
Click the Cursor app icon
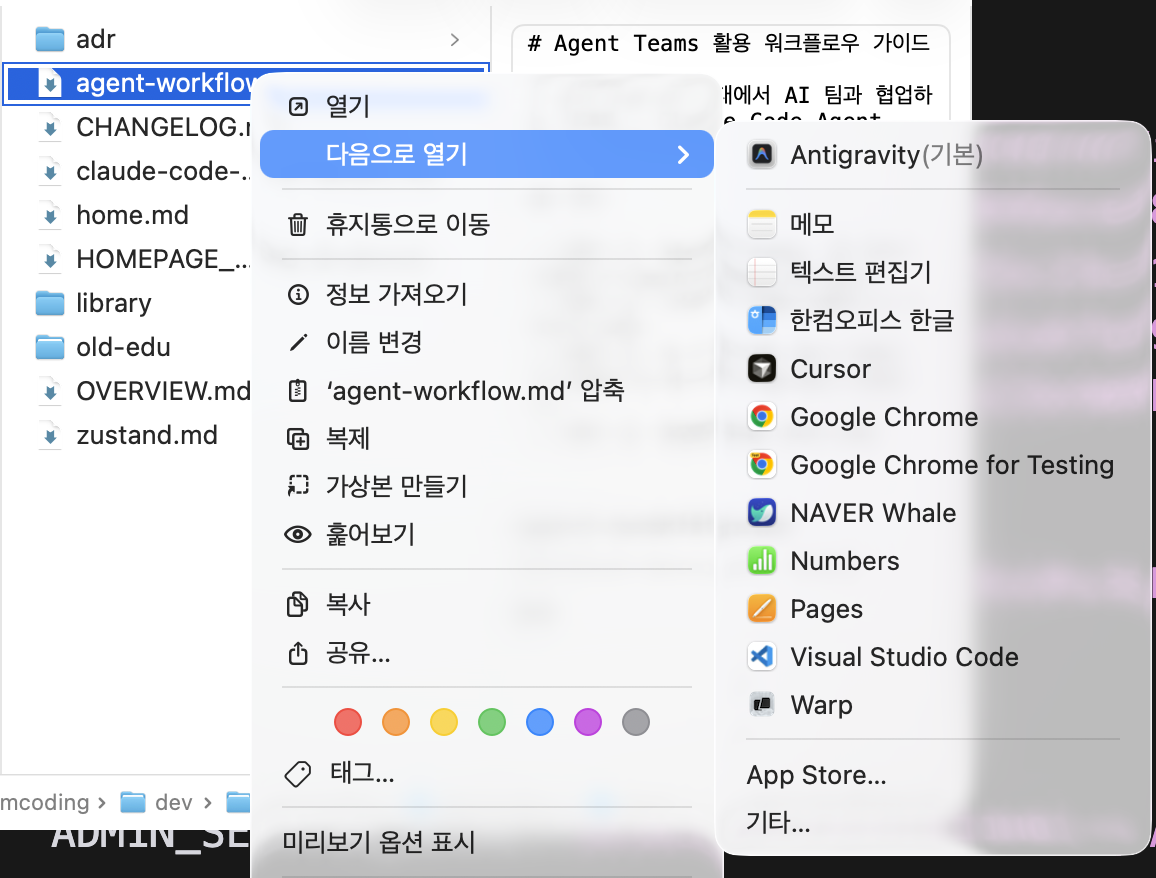(x=762, y=369)
